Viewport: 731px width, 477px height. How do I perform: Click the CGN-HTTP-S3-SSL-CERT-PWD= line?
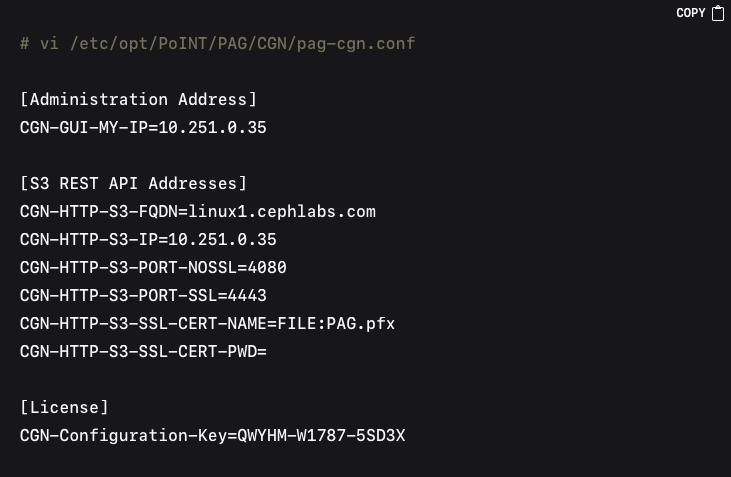point(143,351)
